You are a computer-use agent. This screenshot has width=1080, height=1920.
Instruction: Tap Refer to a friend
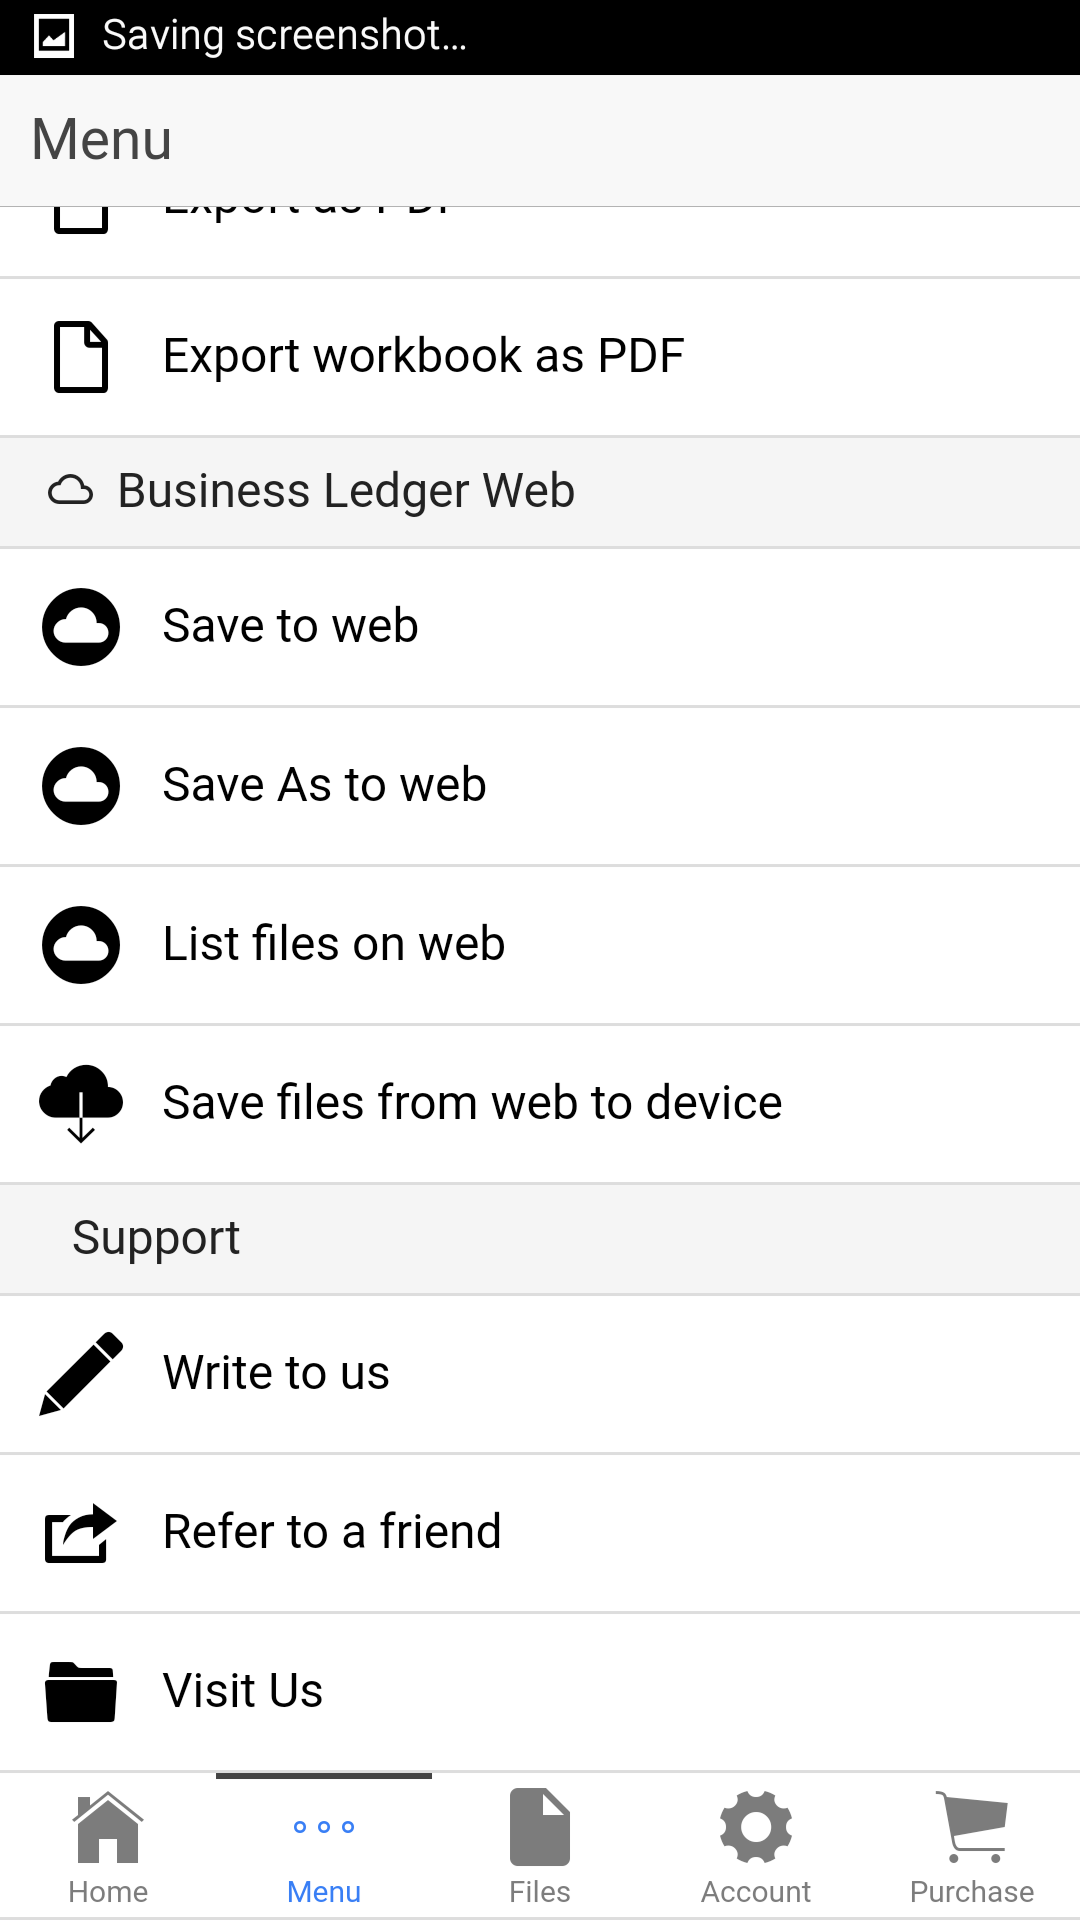point(332,1531)
